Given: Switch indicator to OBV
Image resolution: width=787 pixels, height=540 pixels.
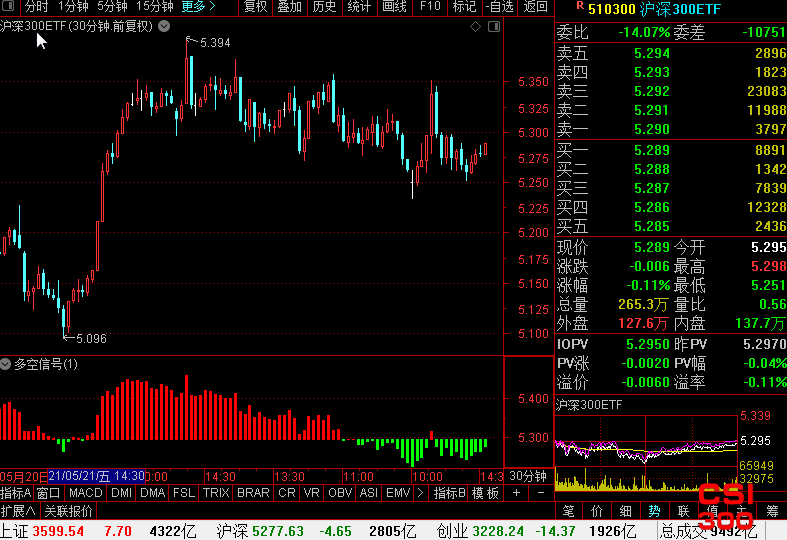Looking at the screenshot, I should pos(340,493).
